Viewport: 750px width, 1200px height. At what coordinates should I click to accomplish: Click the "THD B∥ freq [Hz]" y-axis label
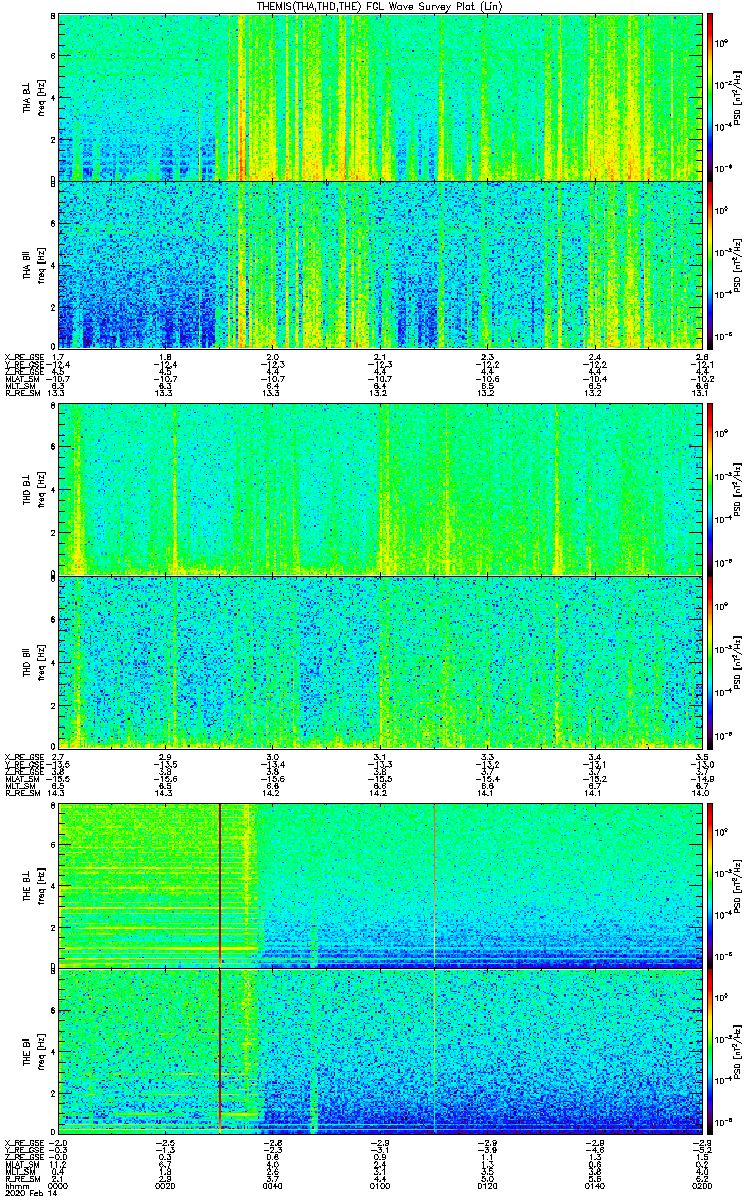[x=34, y=661]
